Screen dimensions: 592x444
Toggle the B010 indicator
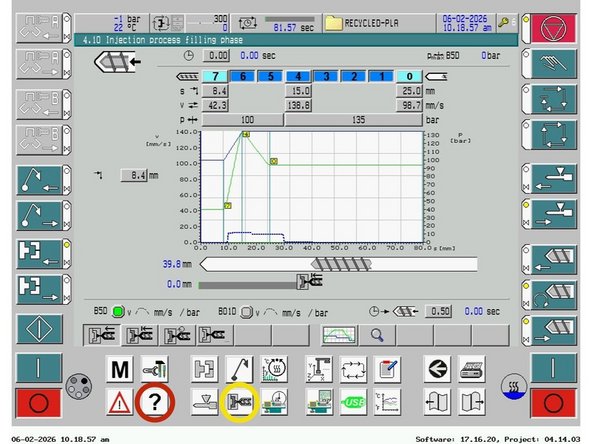246,312
